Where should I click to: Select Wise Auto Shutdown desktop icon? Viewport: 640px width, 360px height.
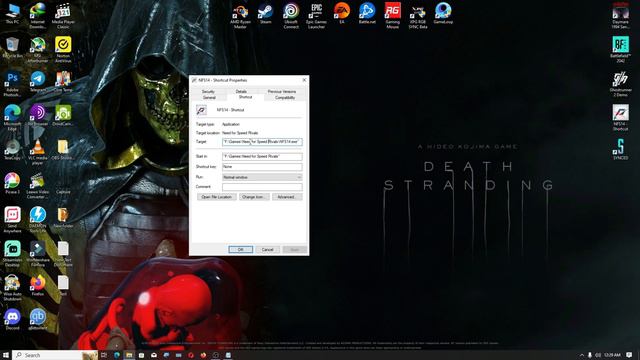point(12,288)
